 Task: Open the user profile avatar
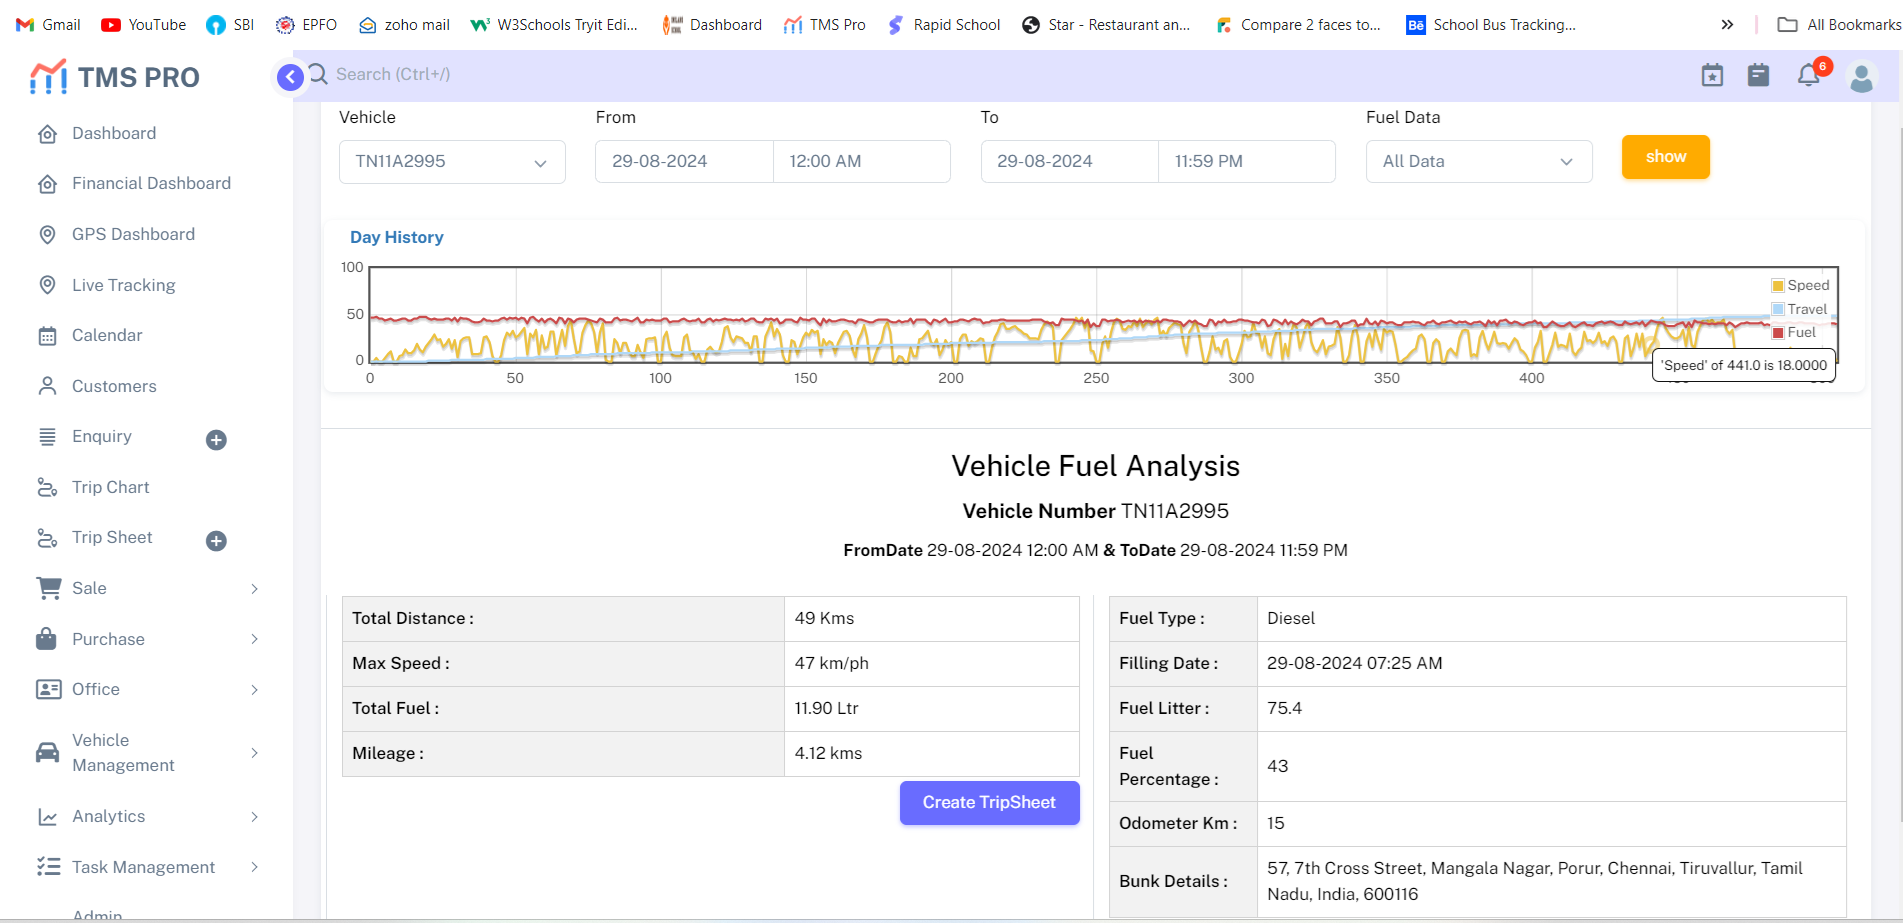click(1861, 77)
